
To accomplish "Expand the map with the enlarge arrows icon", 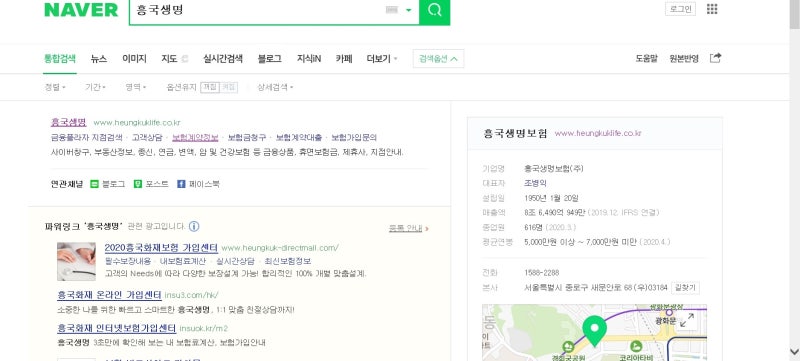I will [x=687, y=320].
